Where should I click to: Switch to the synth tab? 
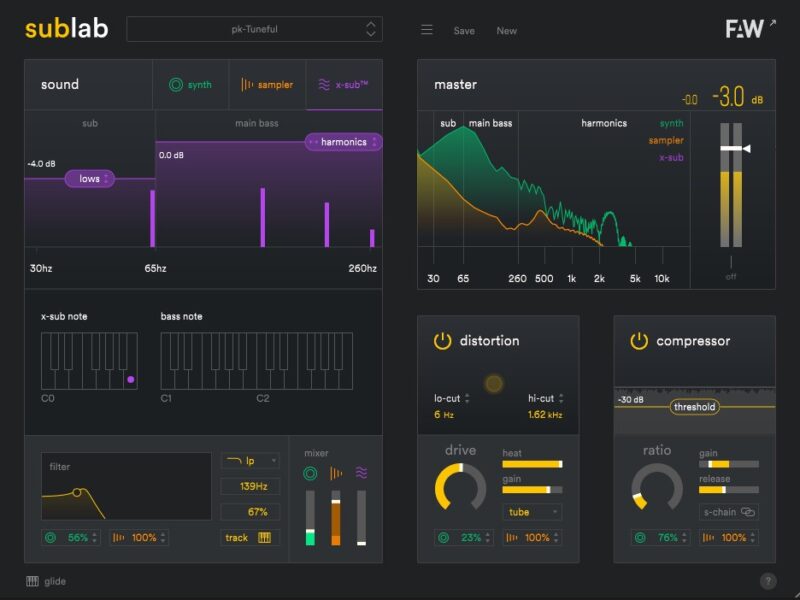click(190, 85)
